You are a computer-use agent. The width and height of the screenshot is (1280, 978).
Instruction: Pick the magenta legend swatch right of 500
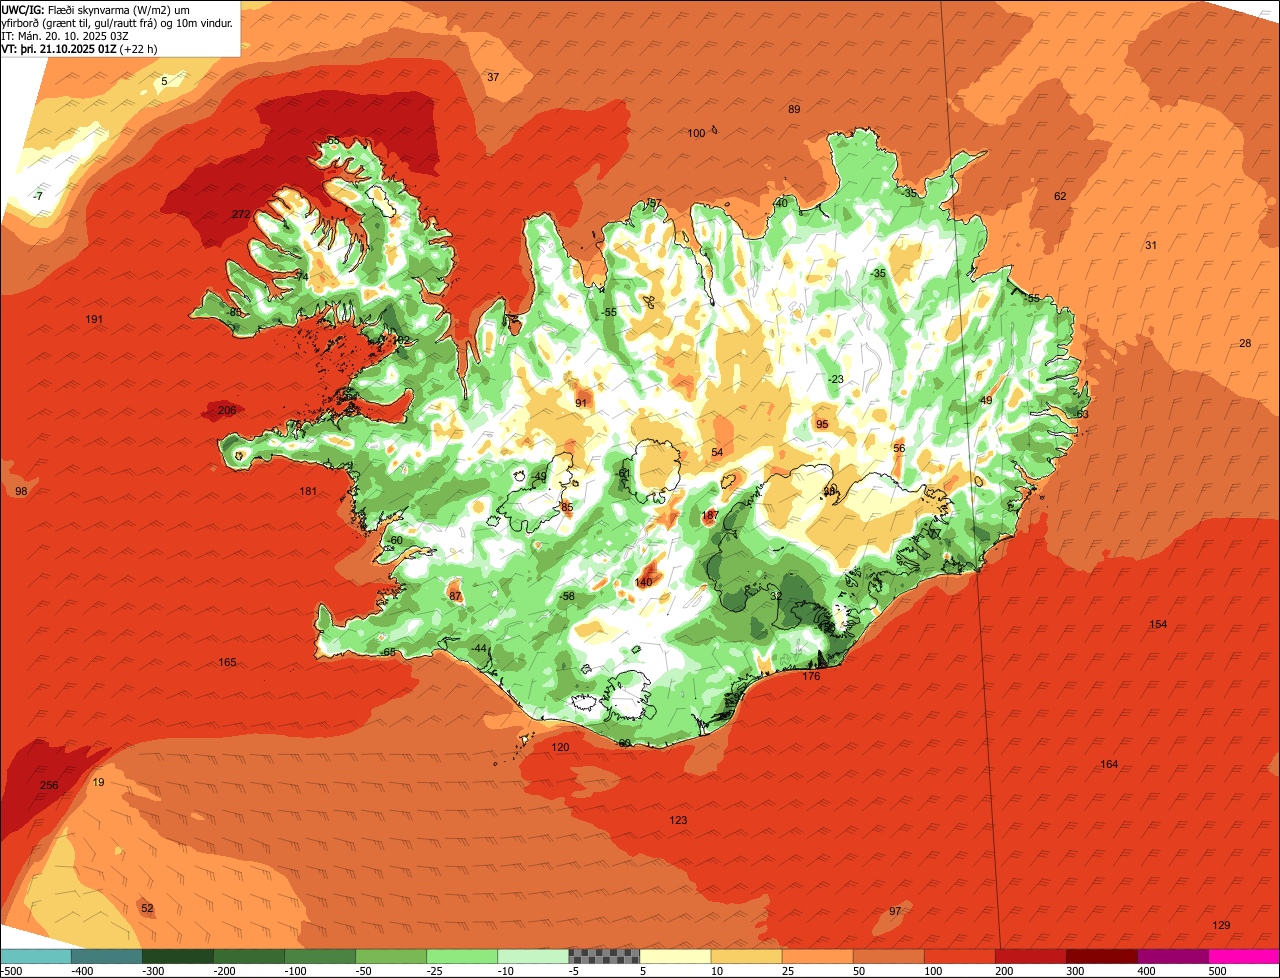(1244, 956)
